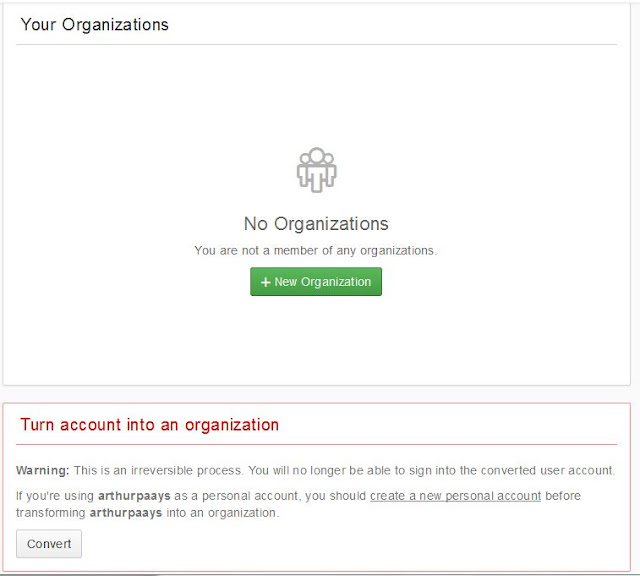Image resolution: width=640 pixels, height=576 pixels.
Task: Click the Warning irreversible process text
Action: tap(316, 470)
